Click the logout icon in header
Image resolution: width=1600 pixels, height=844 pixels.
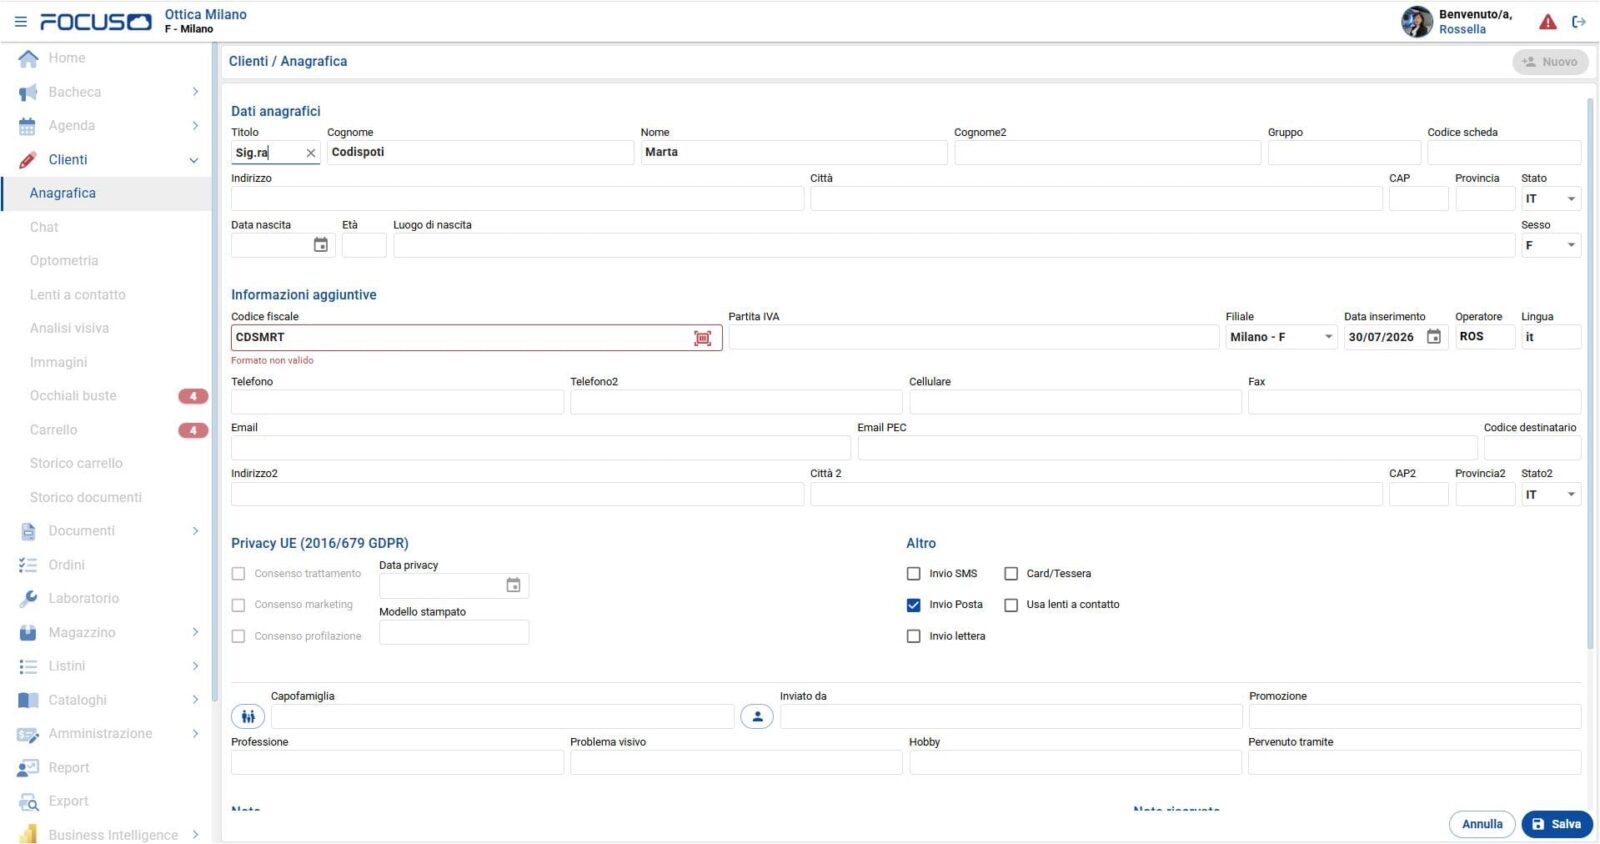[1579, 21]
